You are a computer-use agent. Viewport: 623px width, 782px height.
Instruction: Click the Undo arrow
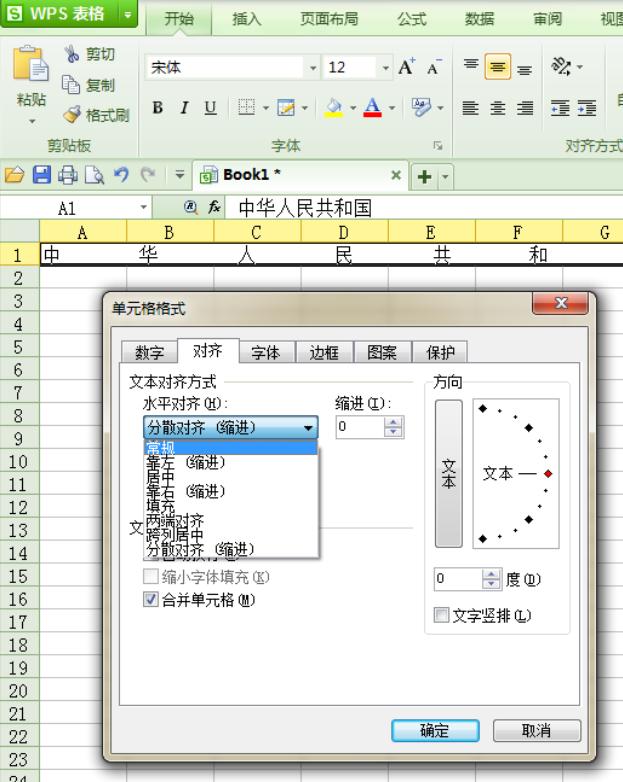121,175
